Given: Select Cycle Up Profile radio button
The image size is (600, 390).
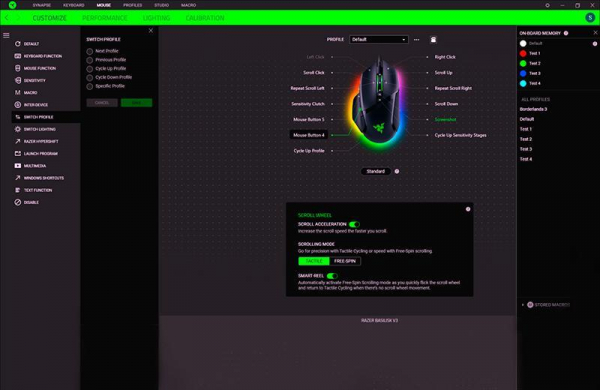Looking at the screenshot, I should click(90, 69).
